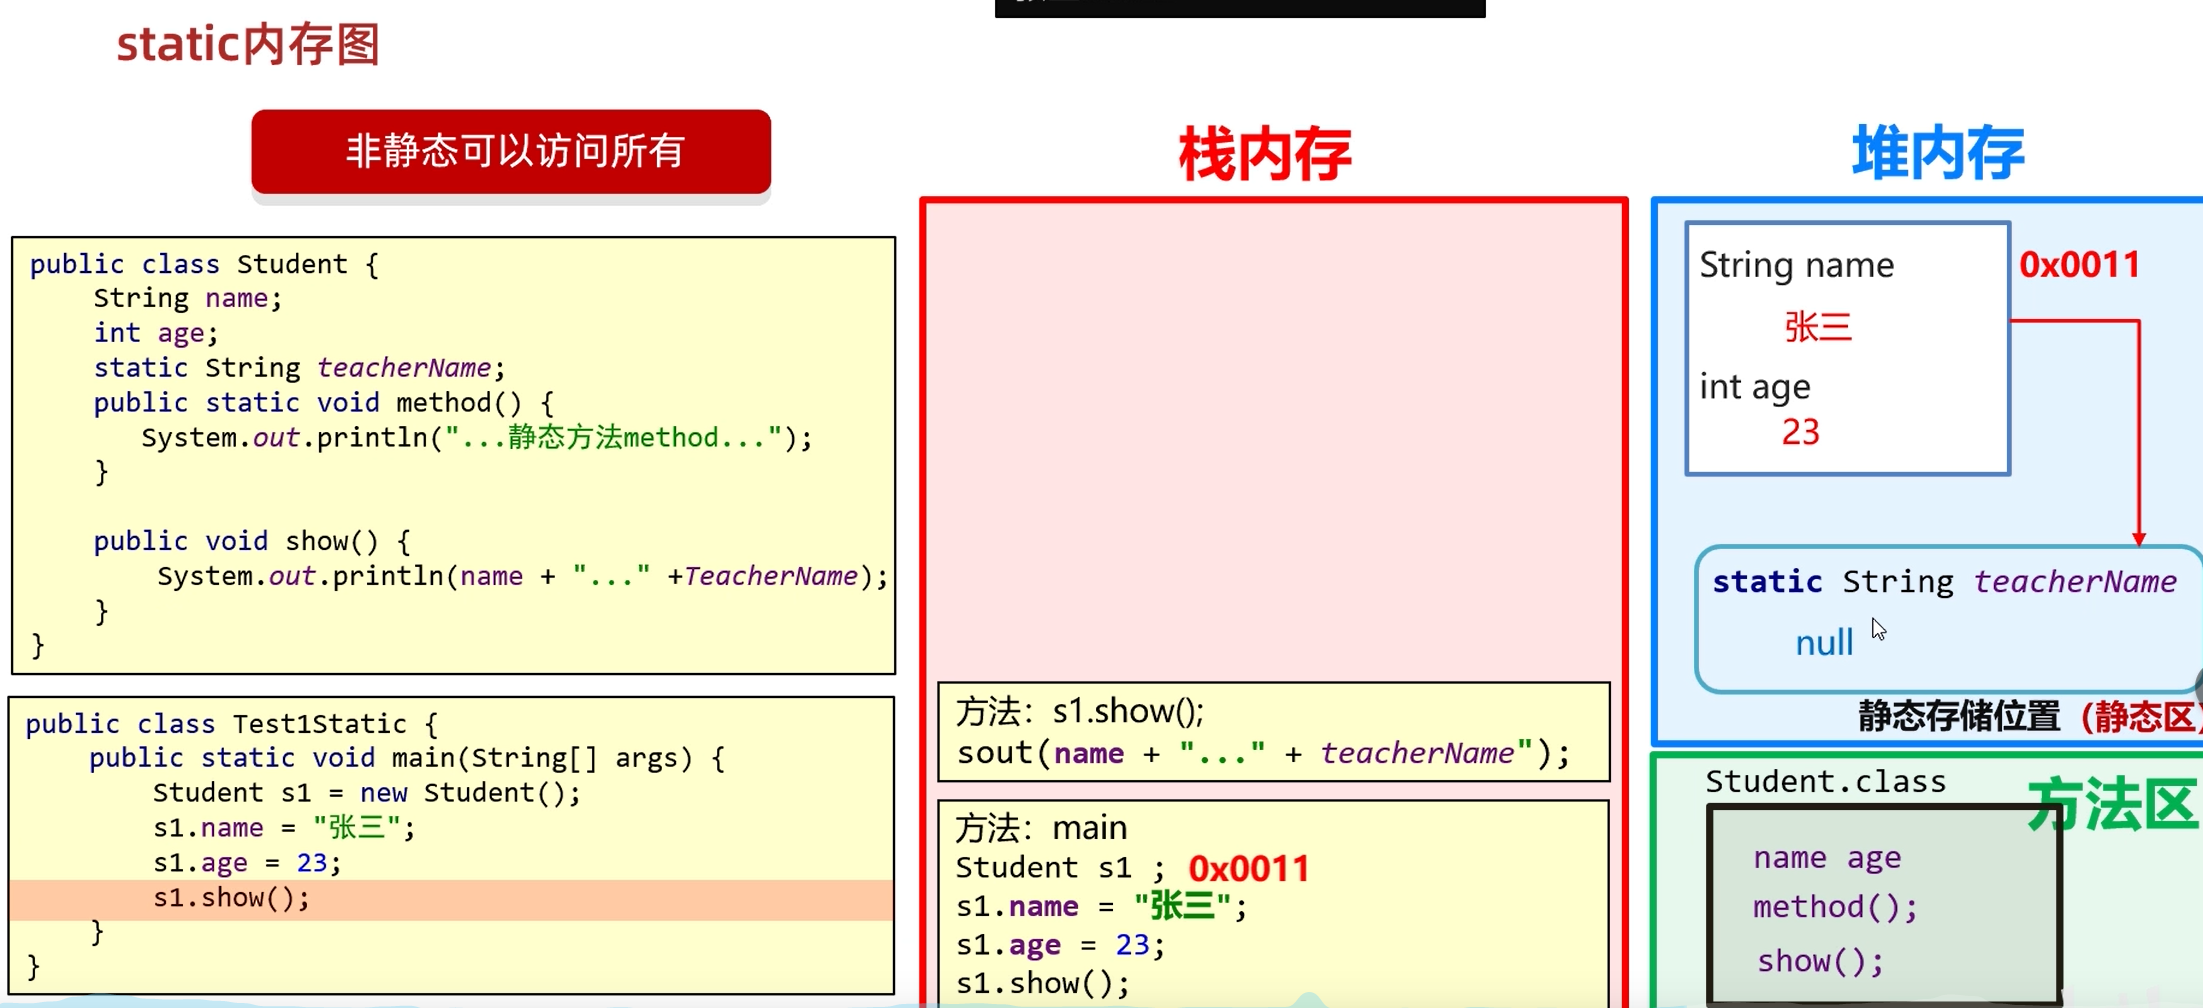This screenshot has height=1008, width=2203.
Task: Click the mouse cursor arrow near null
Action: (x=1879, y=630)
